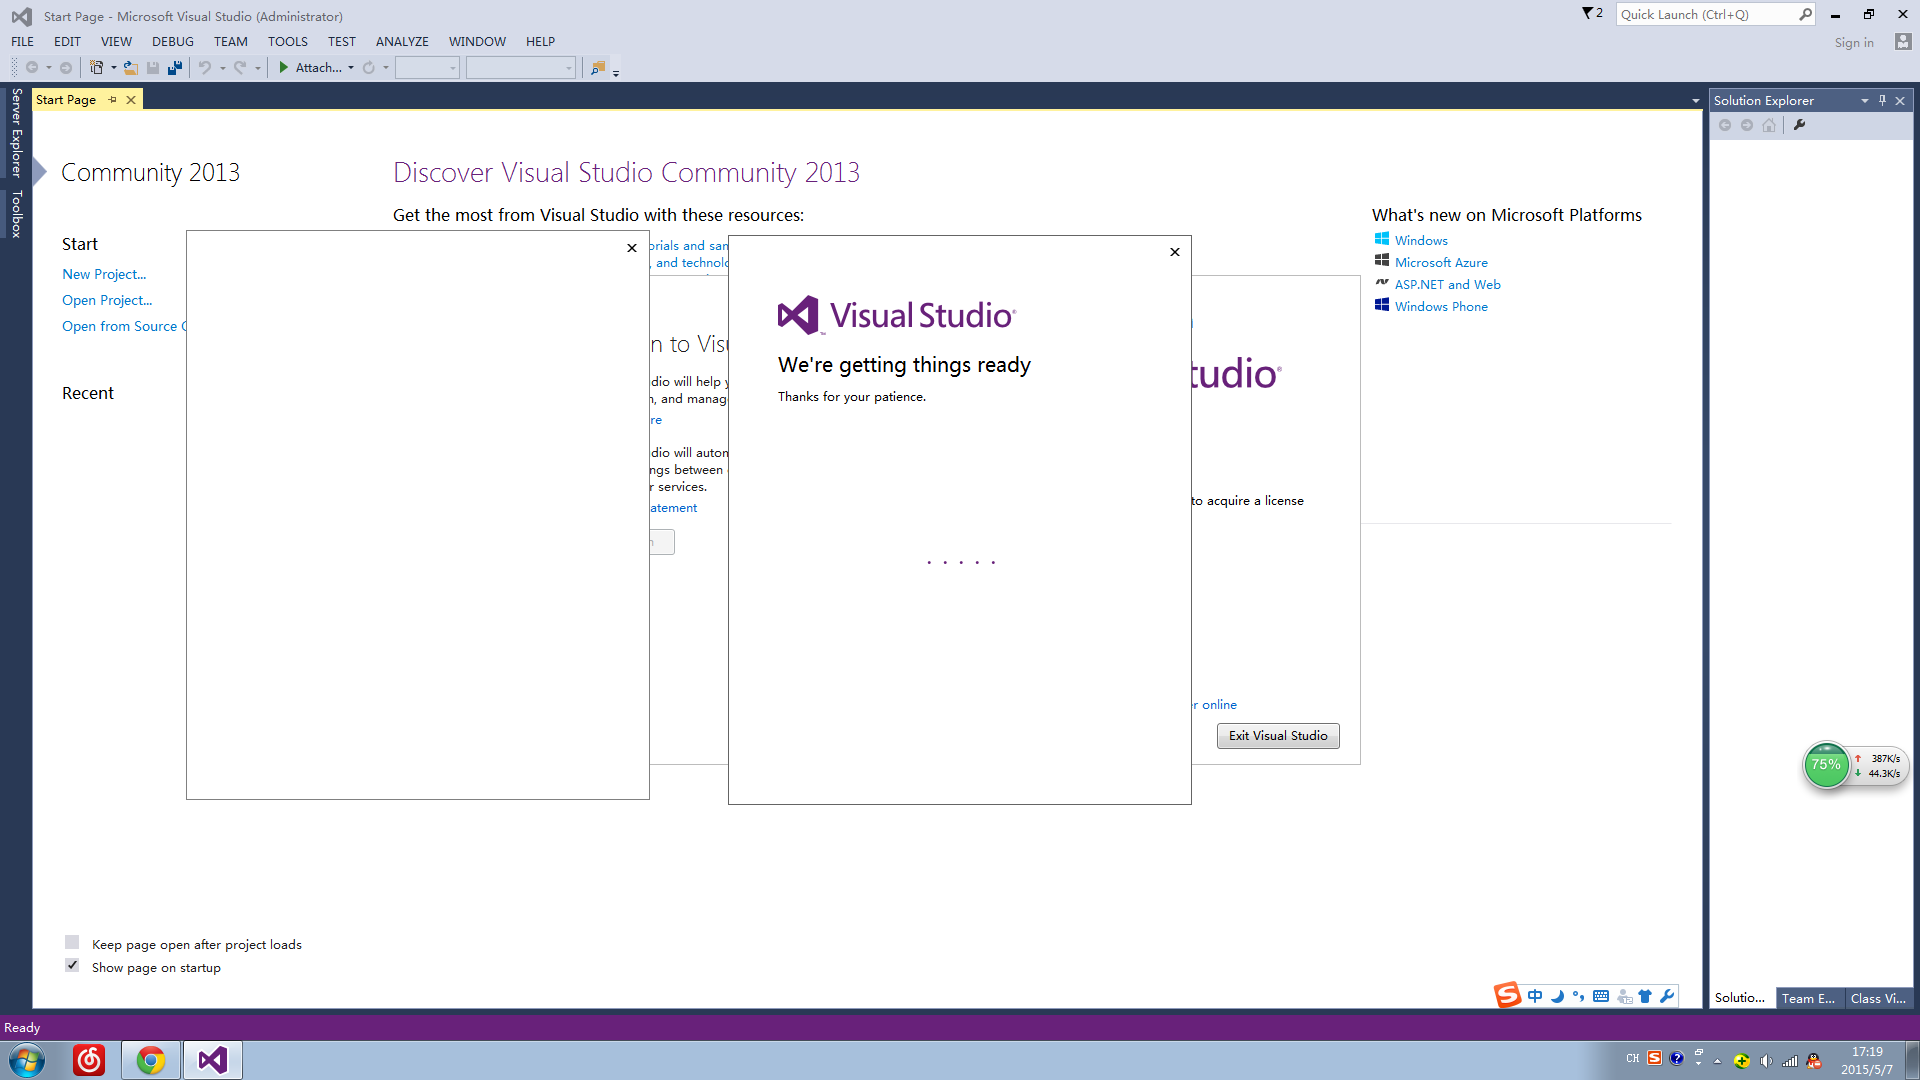Expand the Attach dropdown arrow

351,68
